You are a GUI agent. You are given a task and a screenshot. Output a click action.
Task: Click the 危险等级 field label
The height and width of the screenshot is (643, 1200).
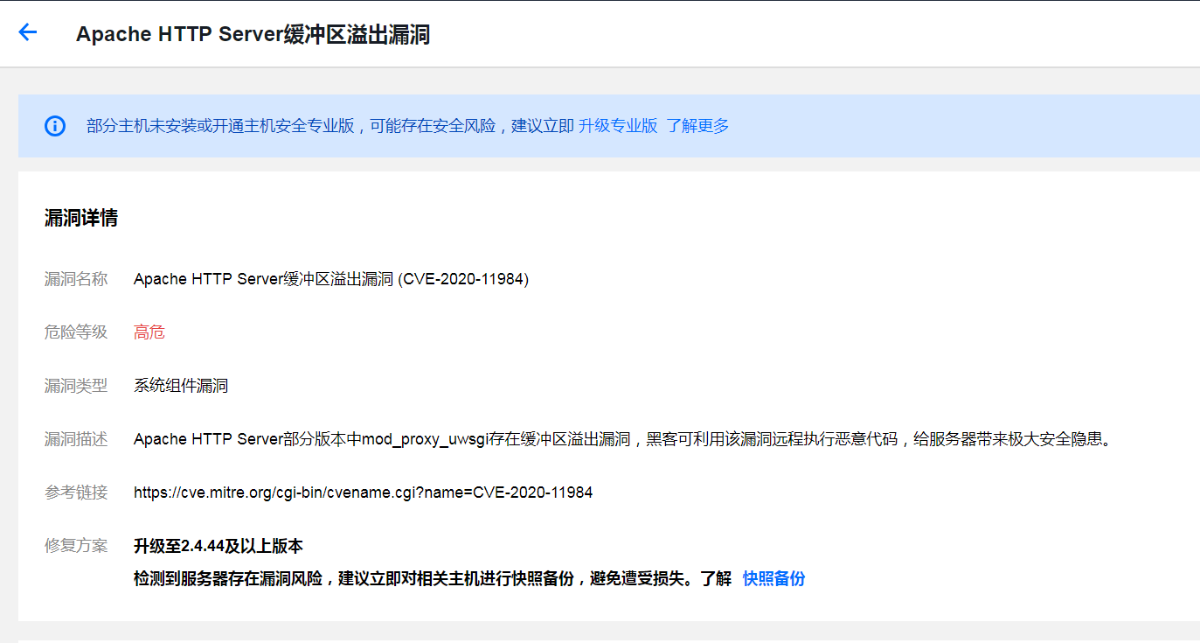[76, 332]
